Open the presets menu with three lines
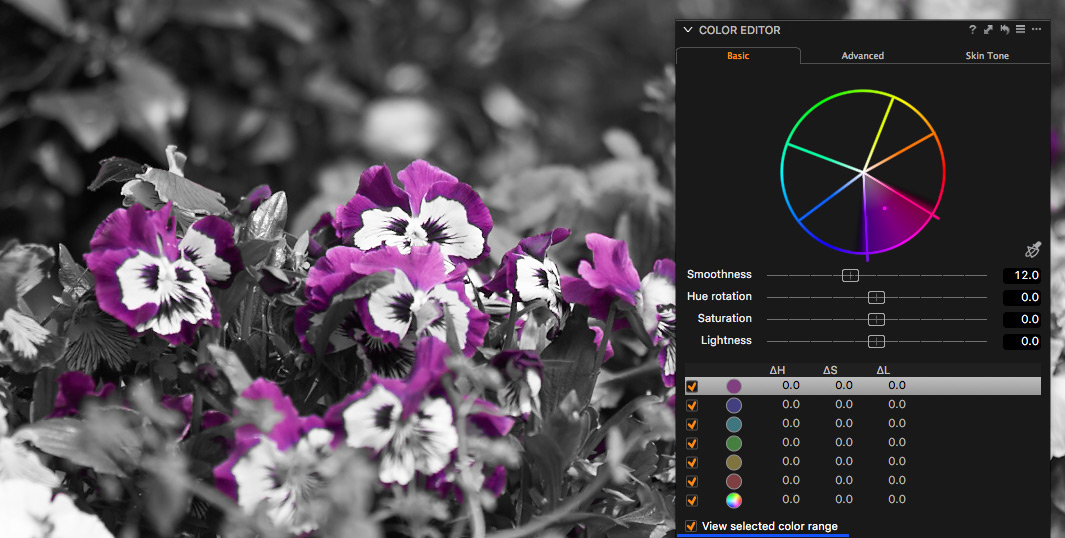The image size is (1065, 538). coord(1020,29)
